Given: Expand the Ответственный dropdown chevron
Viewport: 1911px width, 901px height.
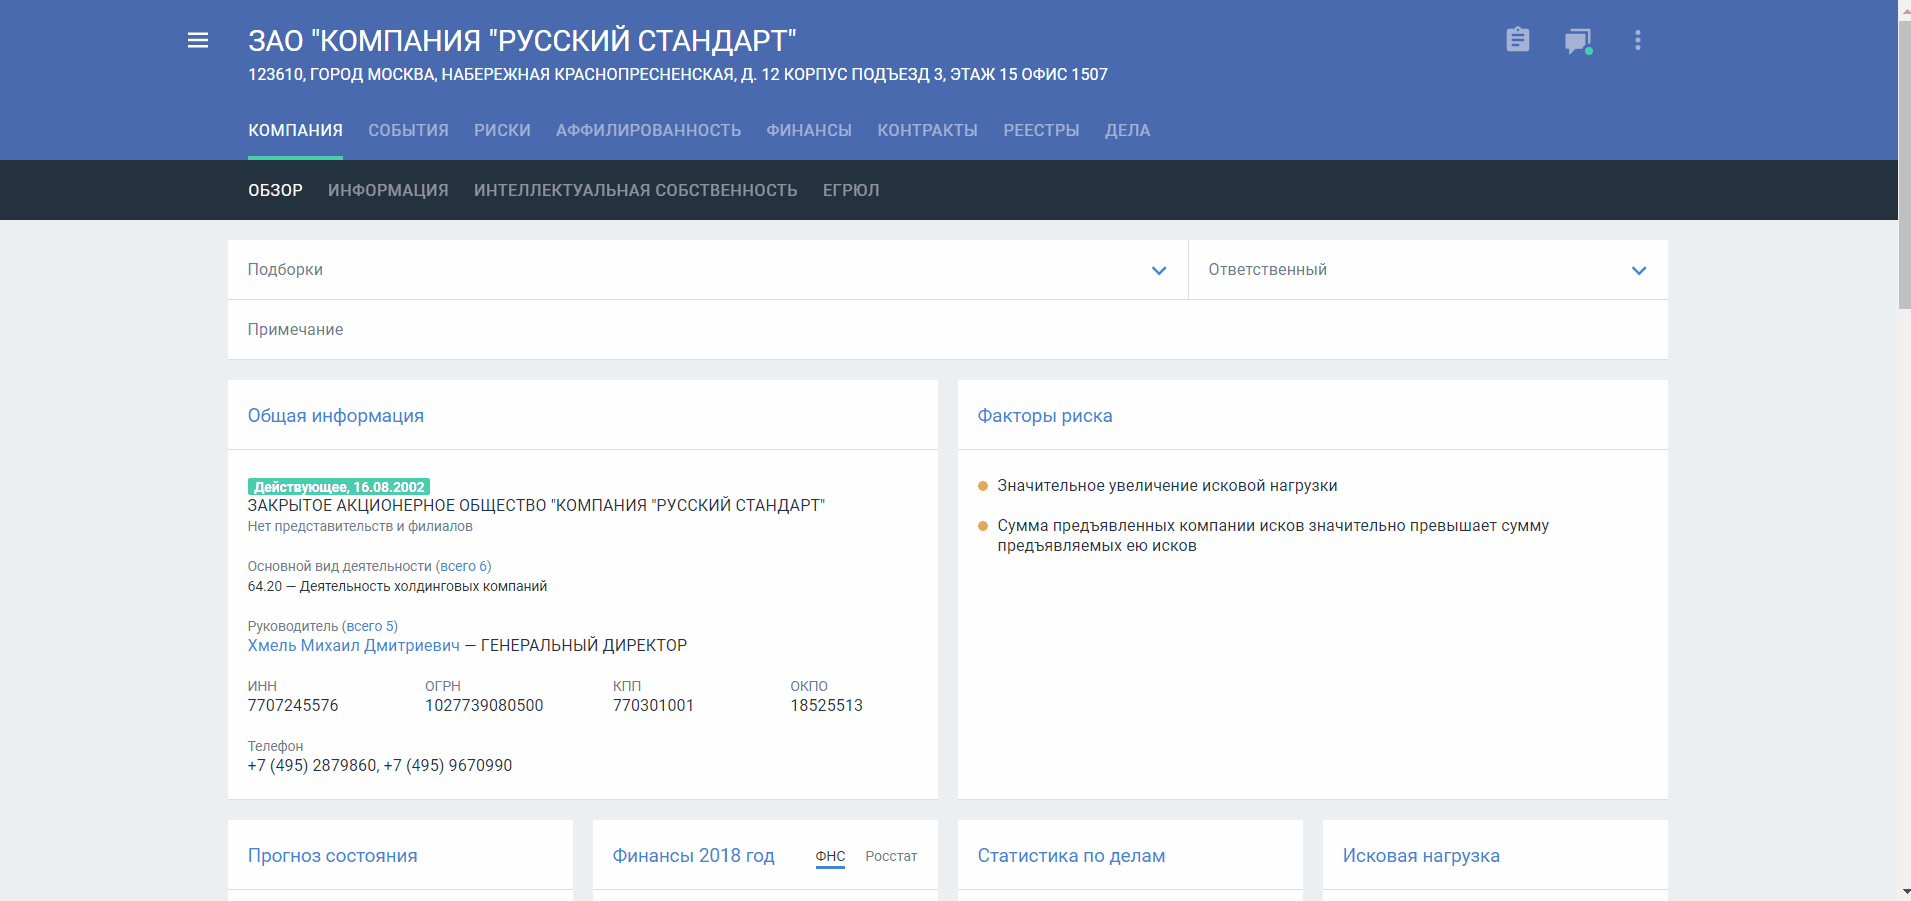Looking at the screenshot, I should [1639, 270].
